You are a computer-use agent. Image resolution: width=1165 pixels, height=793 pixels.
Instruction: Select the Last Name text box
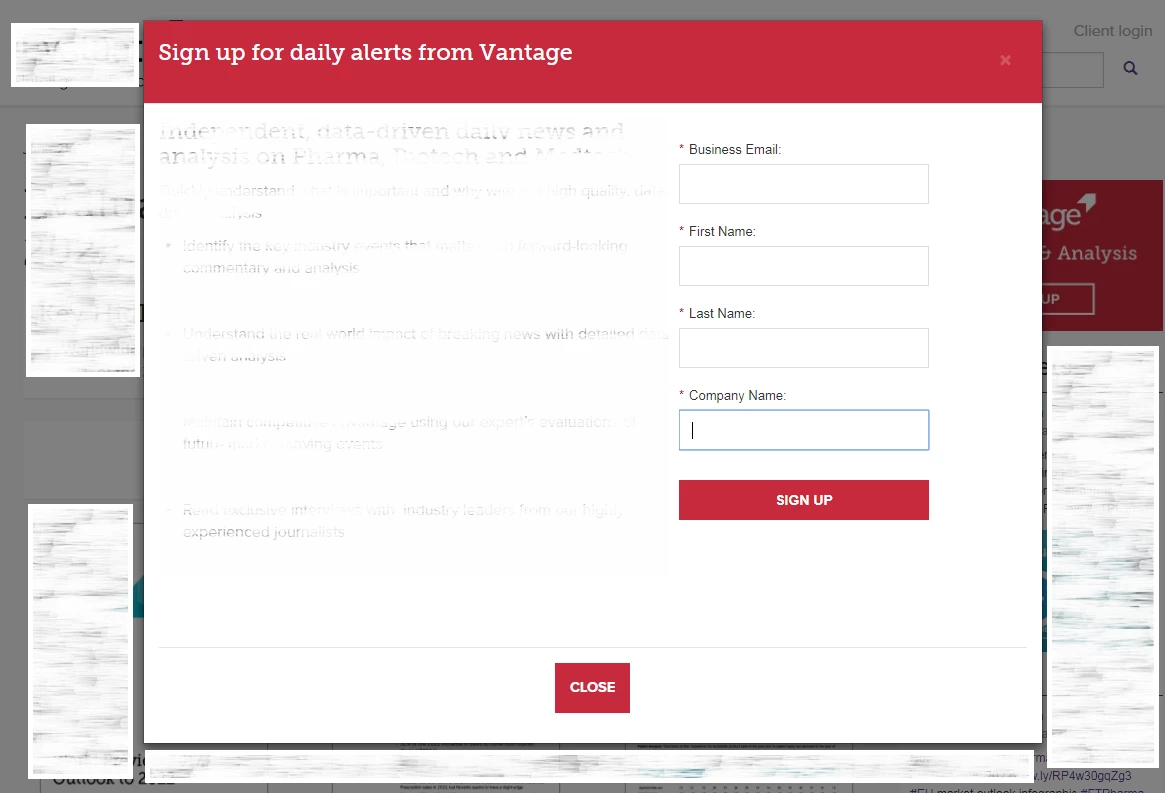click(803, 348)
